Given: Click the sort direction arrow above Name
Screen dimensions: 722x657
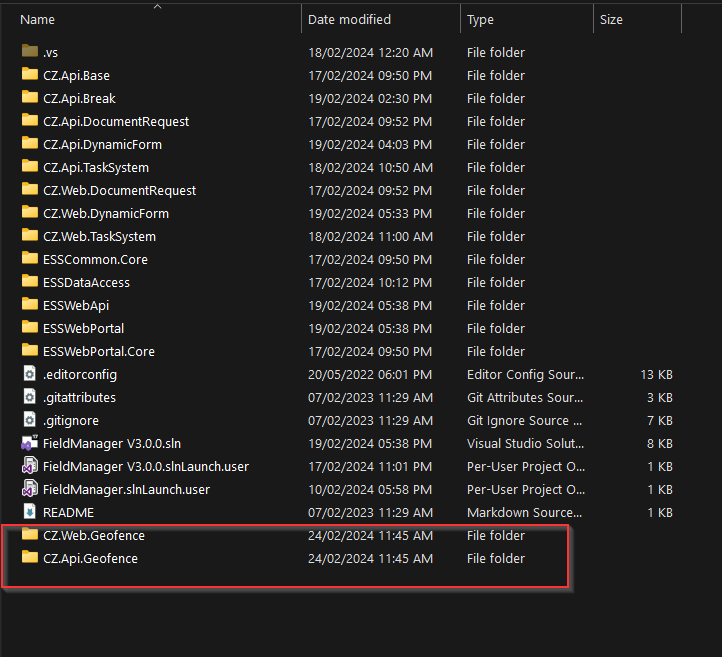Looking at the screenshot, I should pyautogui.click(x=157, y=6).
